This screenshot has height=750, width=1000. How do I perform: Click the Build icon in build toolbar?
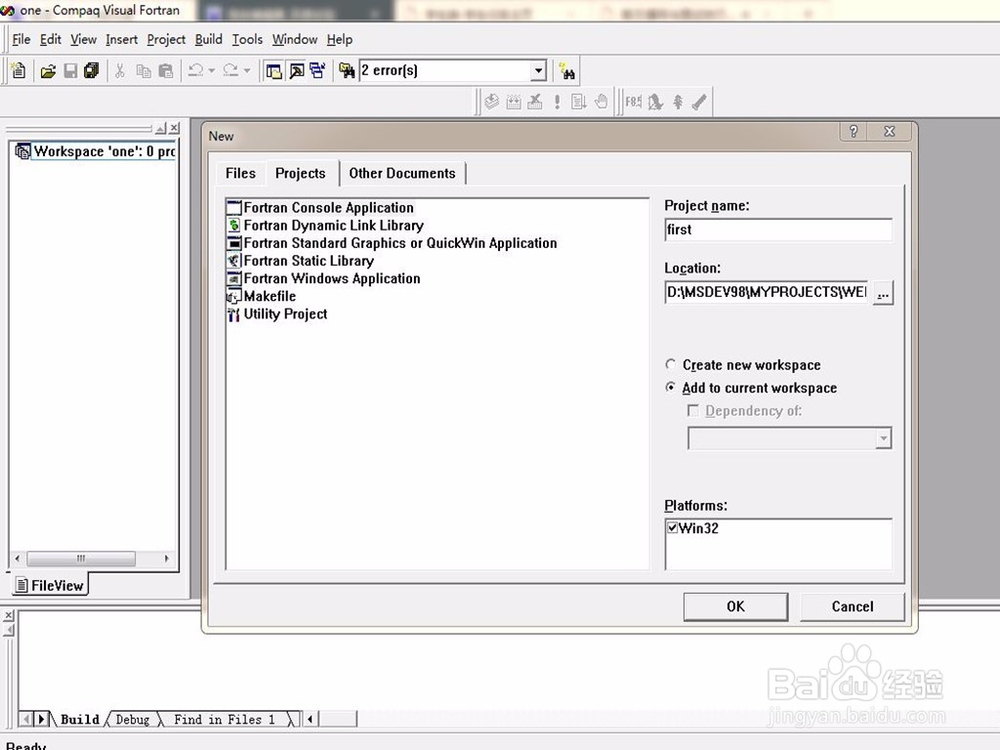pos(513,101)
